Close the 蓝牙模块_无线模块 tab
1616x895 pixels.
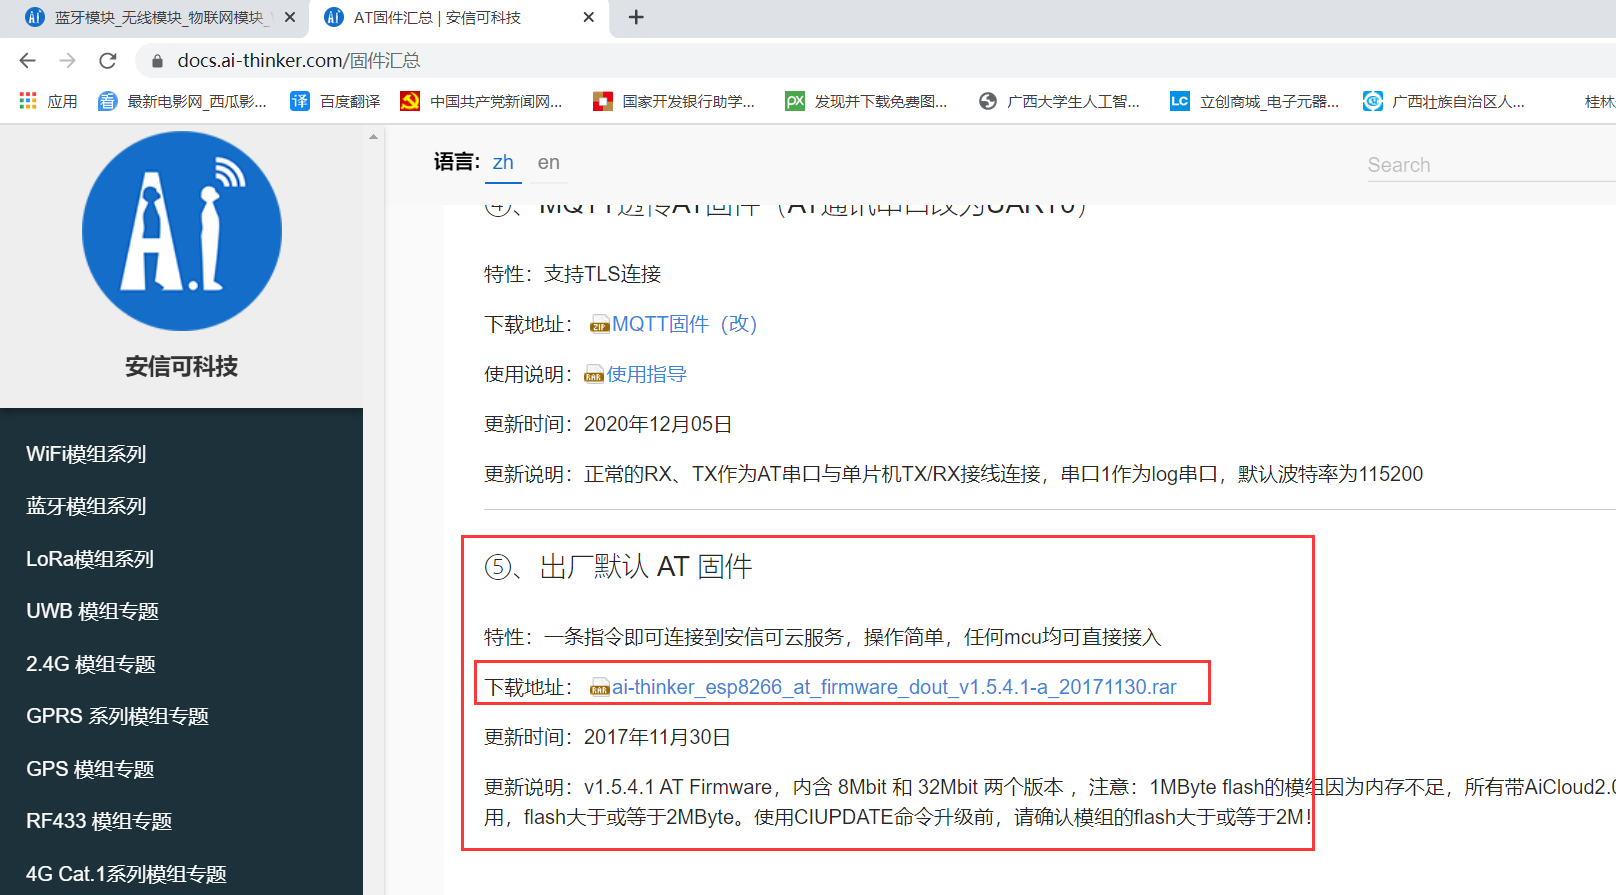pyautogui.click(x=290, y=17)
